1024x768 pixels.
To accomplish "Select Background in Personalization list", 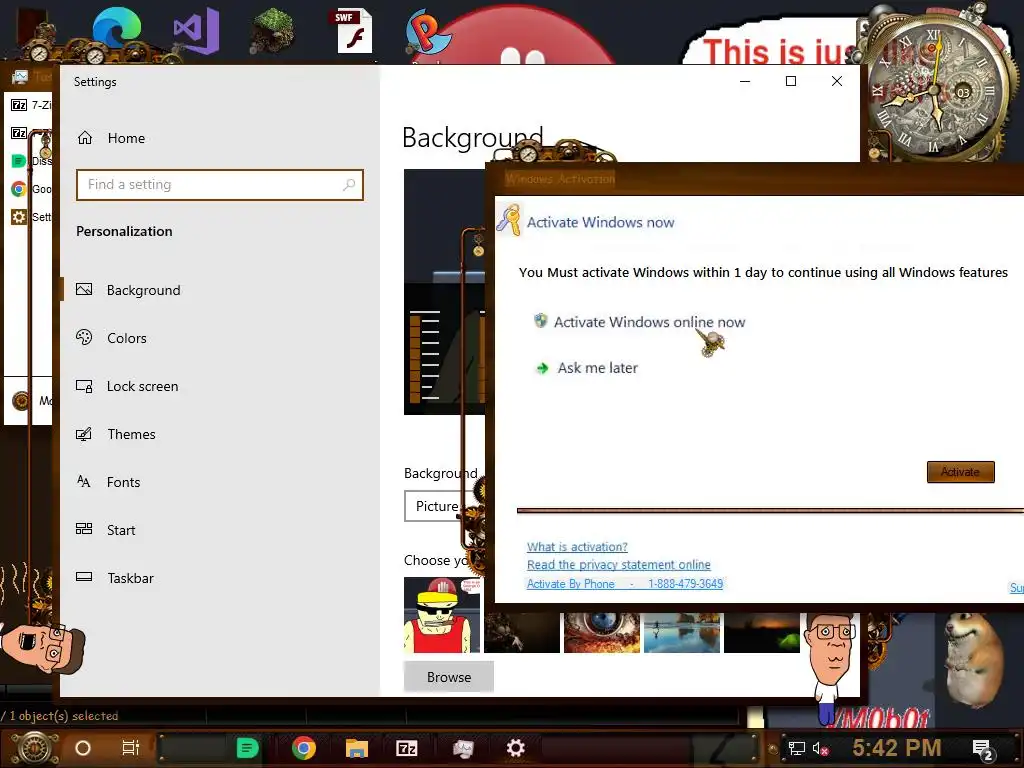I will coord(144,290).
